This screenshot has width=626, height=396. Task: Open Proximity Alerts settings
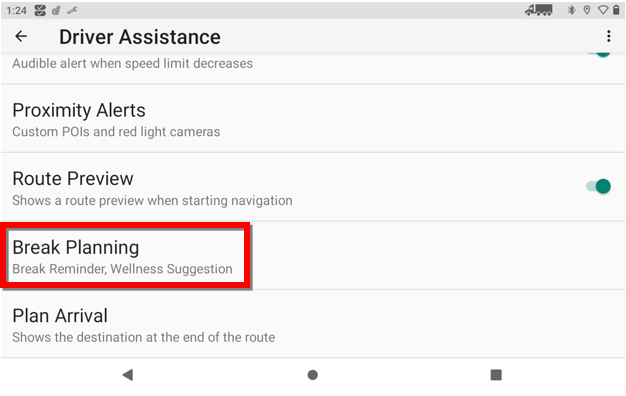313,119
